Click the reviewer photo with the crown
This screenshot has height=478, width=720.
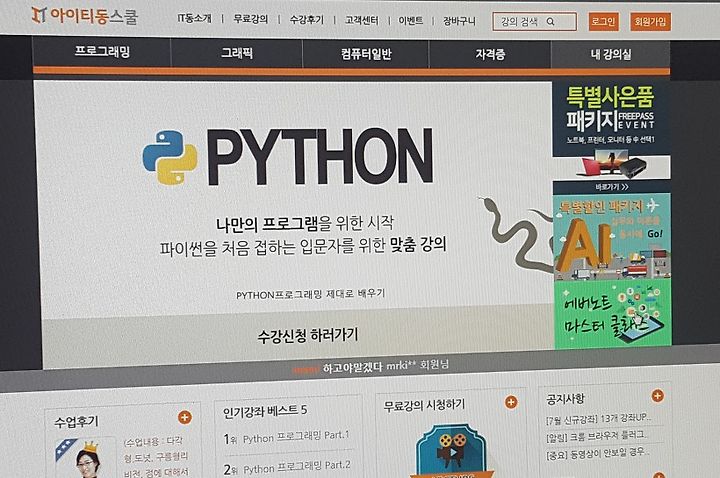85,458
